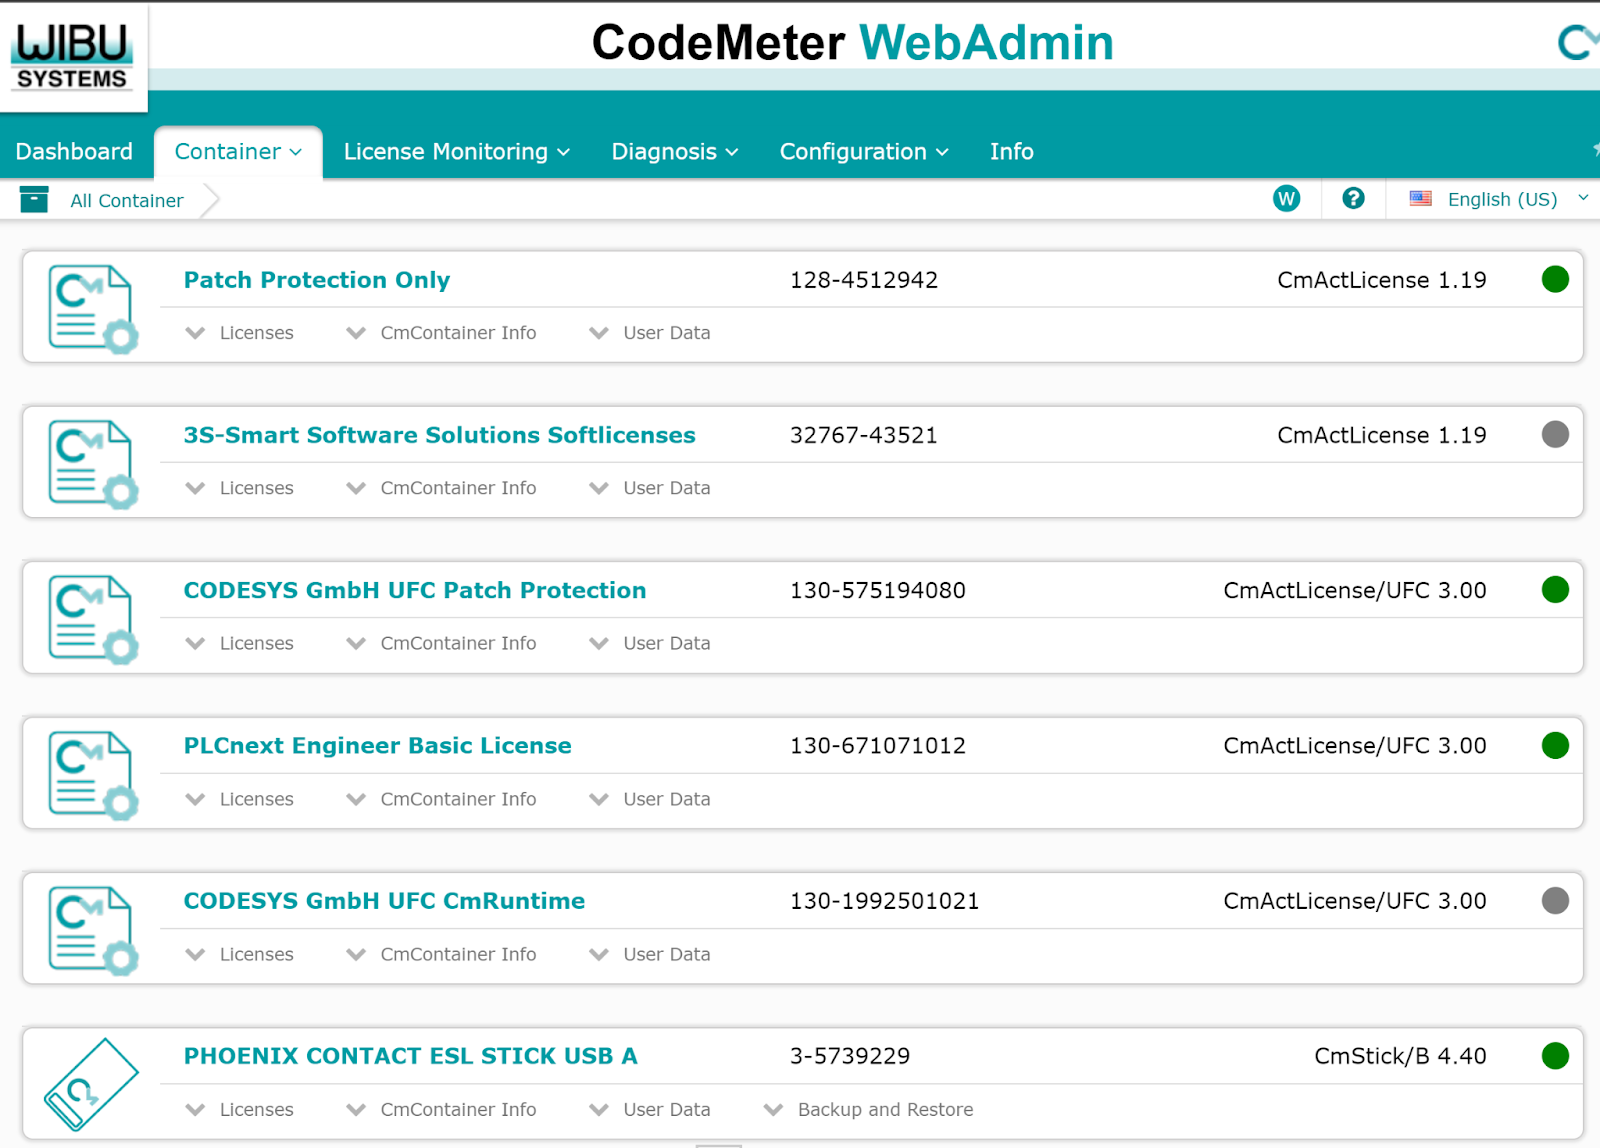Click the CODESYS UFC Patch Protection container icon

tap(92, 618)
